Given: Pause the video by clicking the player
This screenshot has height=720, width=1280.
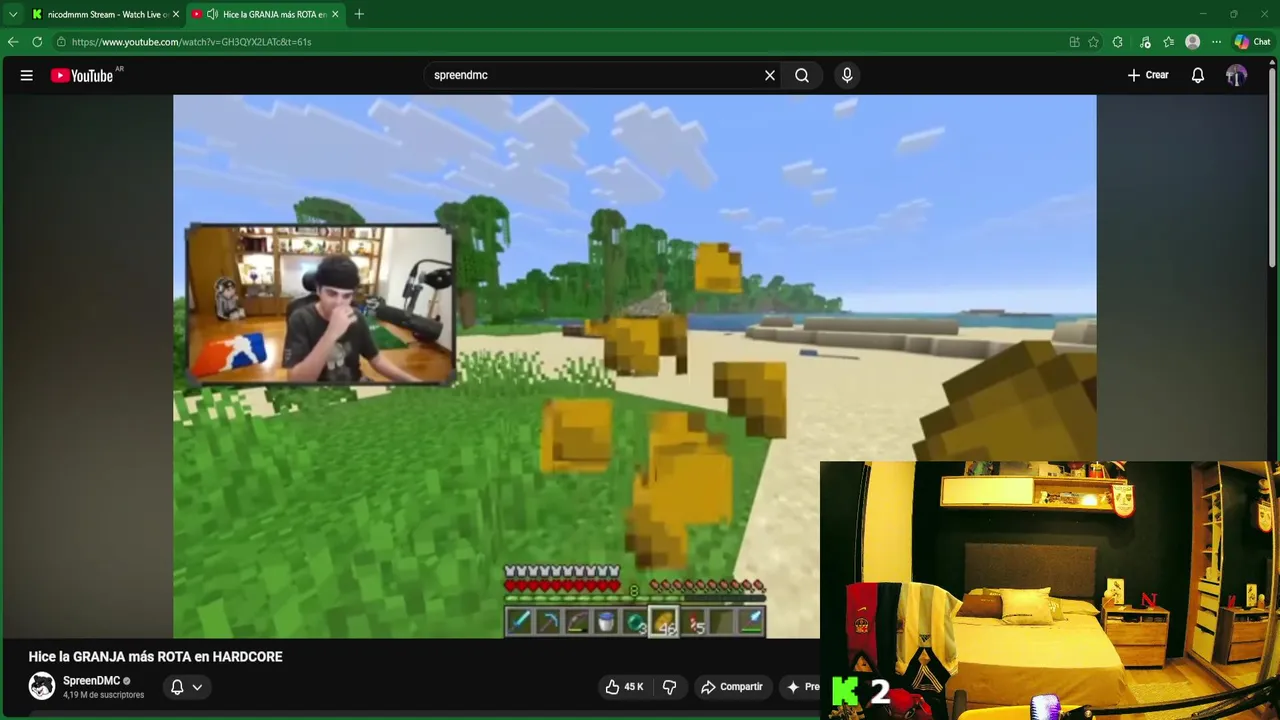Looking at the screenshot, I should [634, 366].
